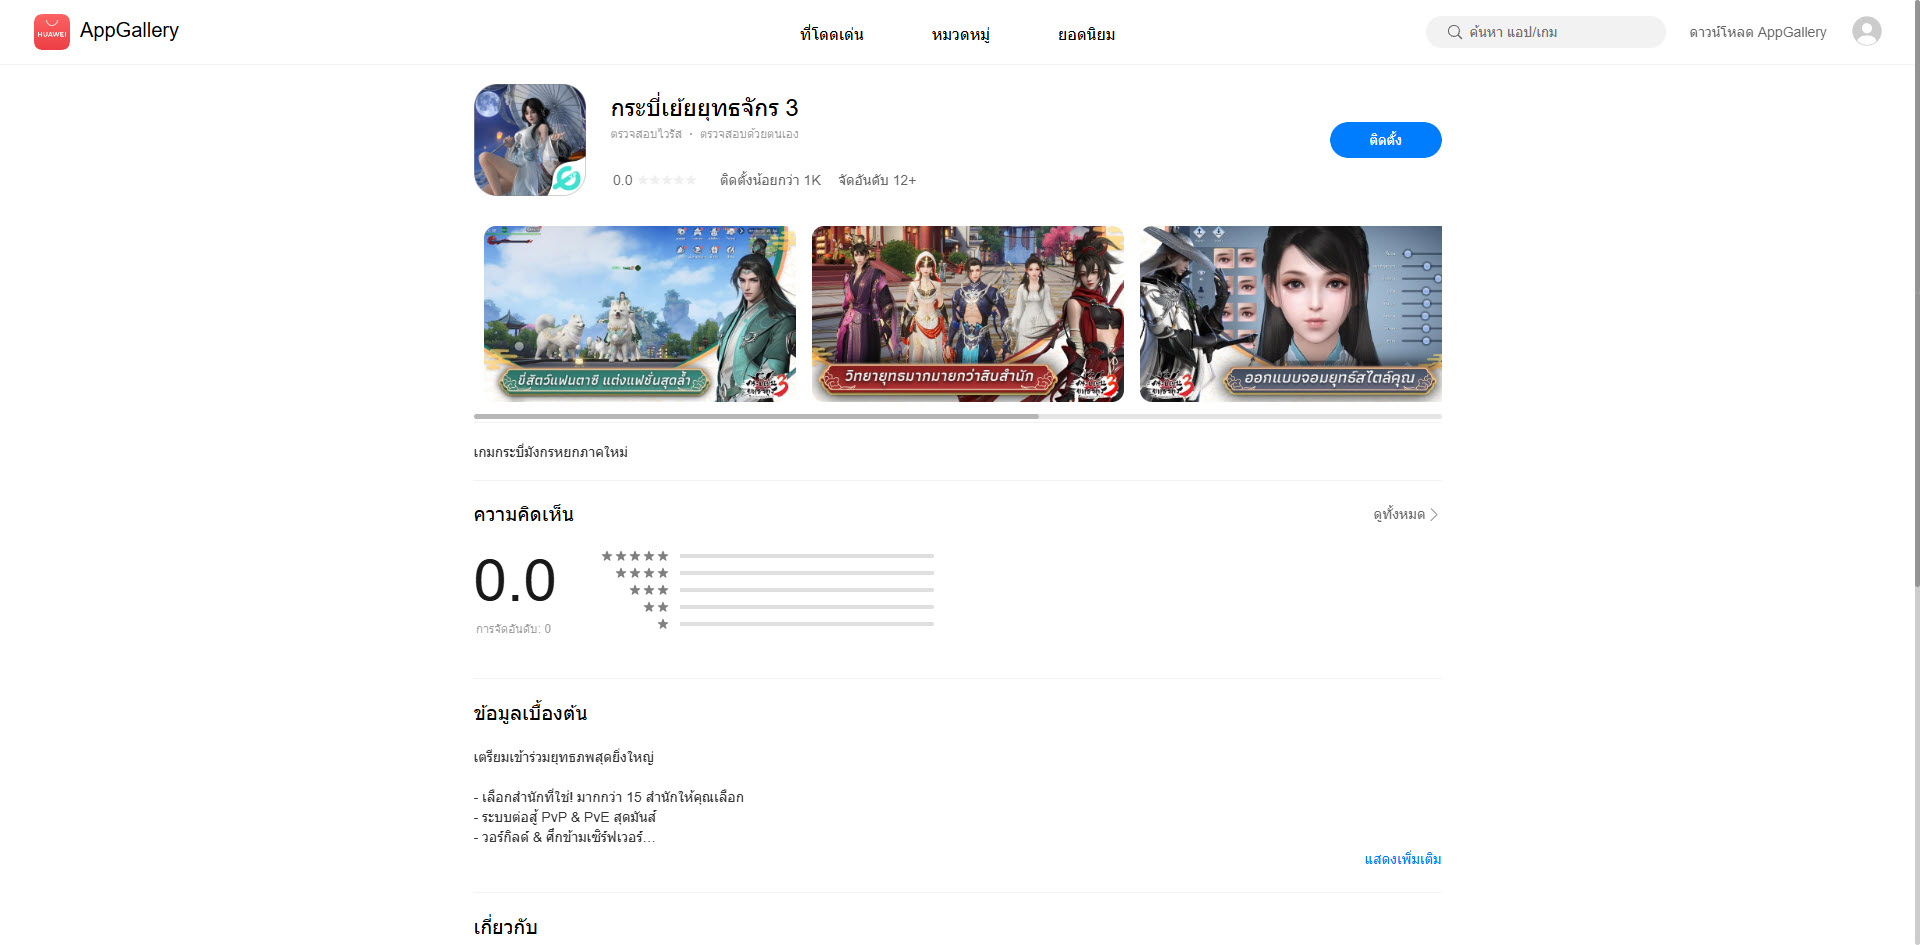This screenshot has height=945, width=1920.
Task: Click the screenshot carousel horizontal scrollbar
Action: click(x=756, y=416)
